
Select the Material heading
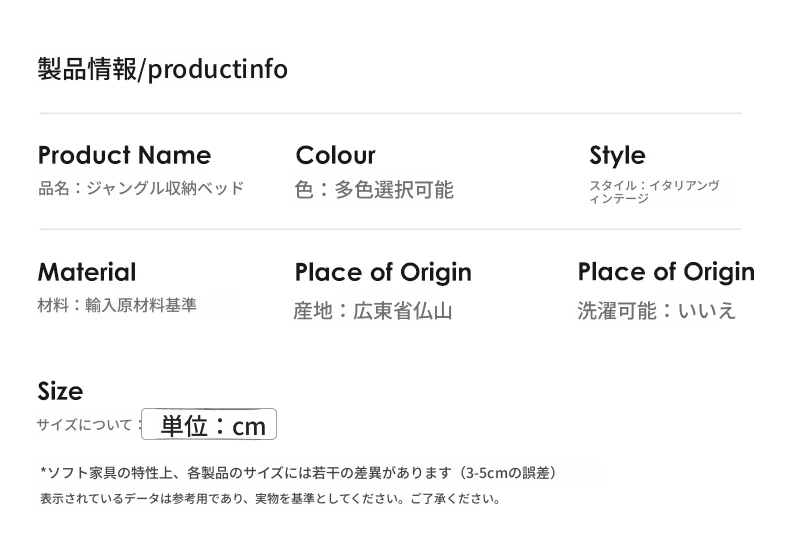pyautogui.click(x=87, y=272)
